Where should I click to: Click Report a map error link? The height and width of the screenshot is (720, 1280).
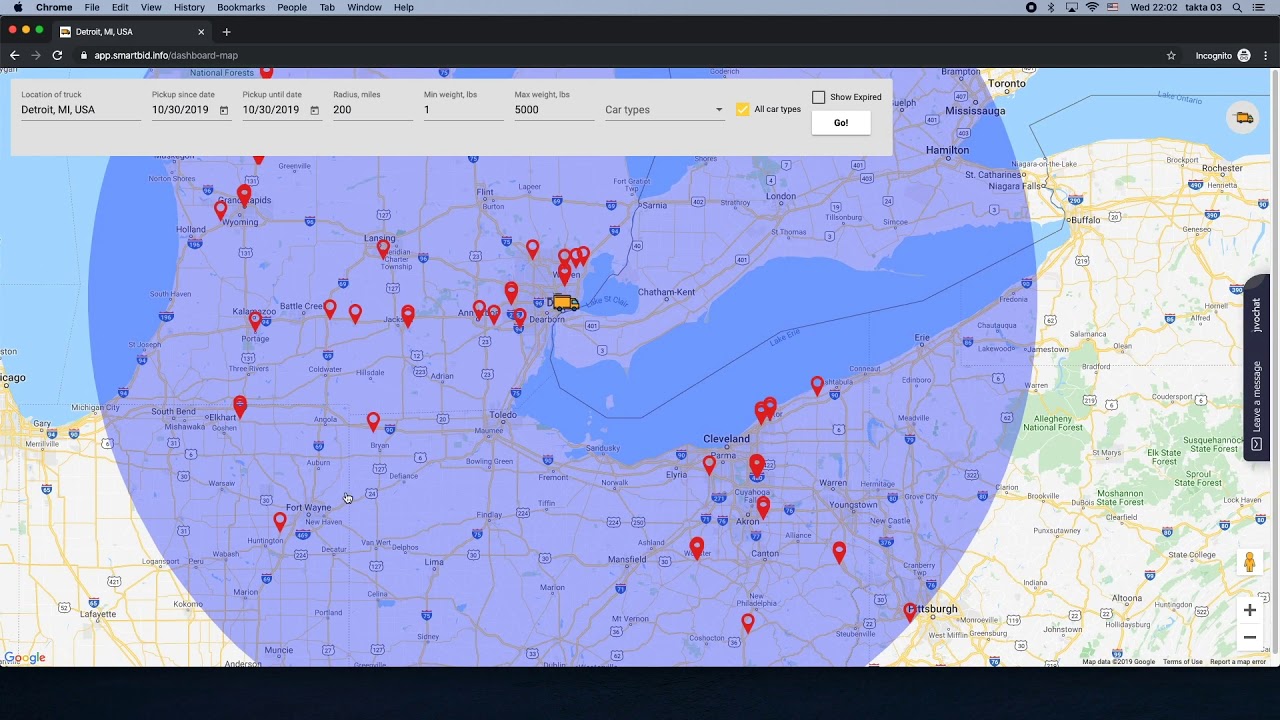click(1238, 662)
